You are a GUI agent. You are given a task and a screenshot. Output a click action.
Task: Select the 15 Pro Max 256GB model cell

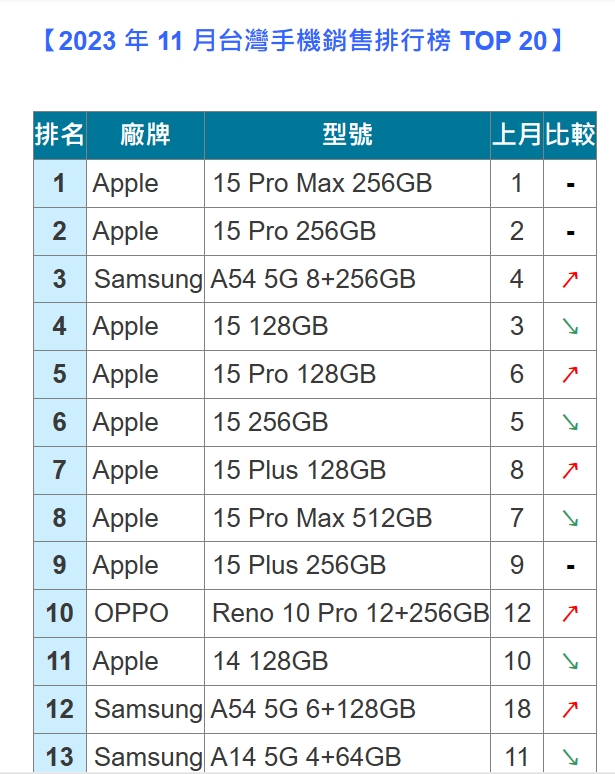pos(322,183)
